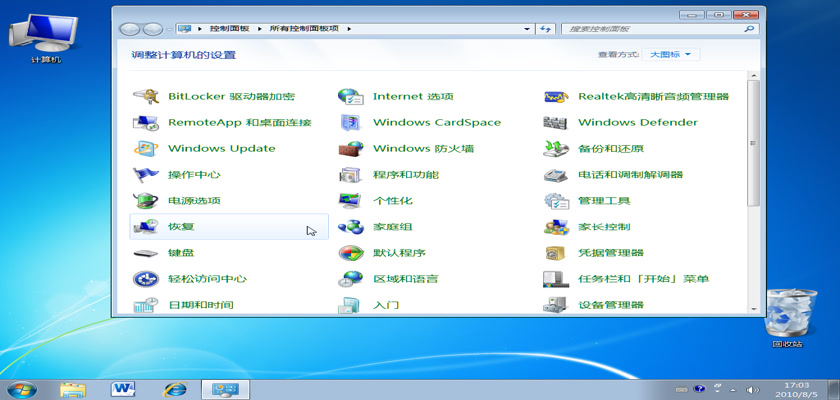The image size is (840, 400).
Task: Click the refresh button beside address bar
Action: (546, 29)
